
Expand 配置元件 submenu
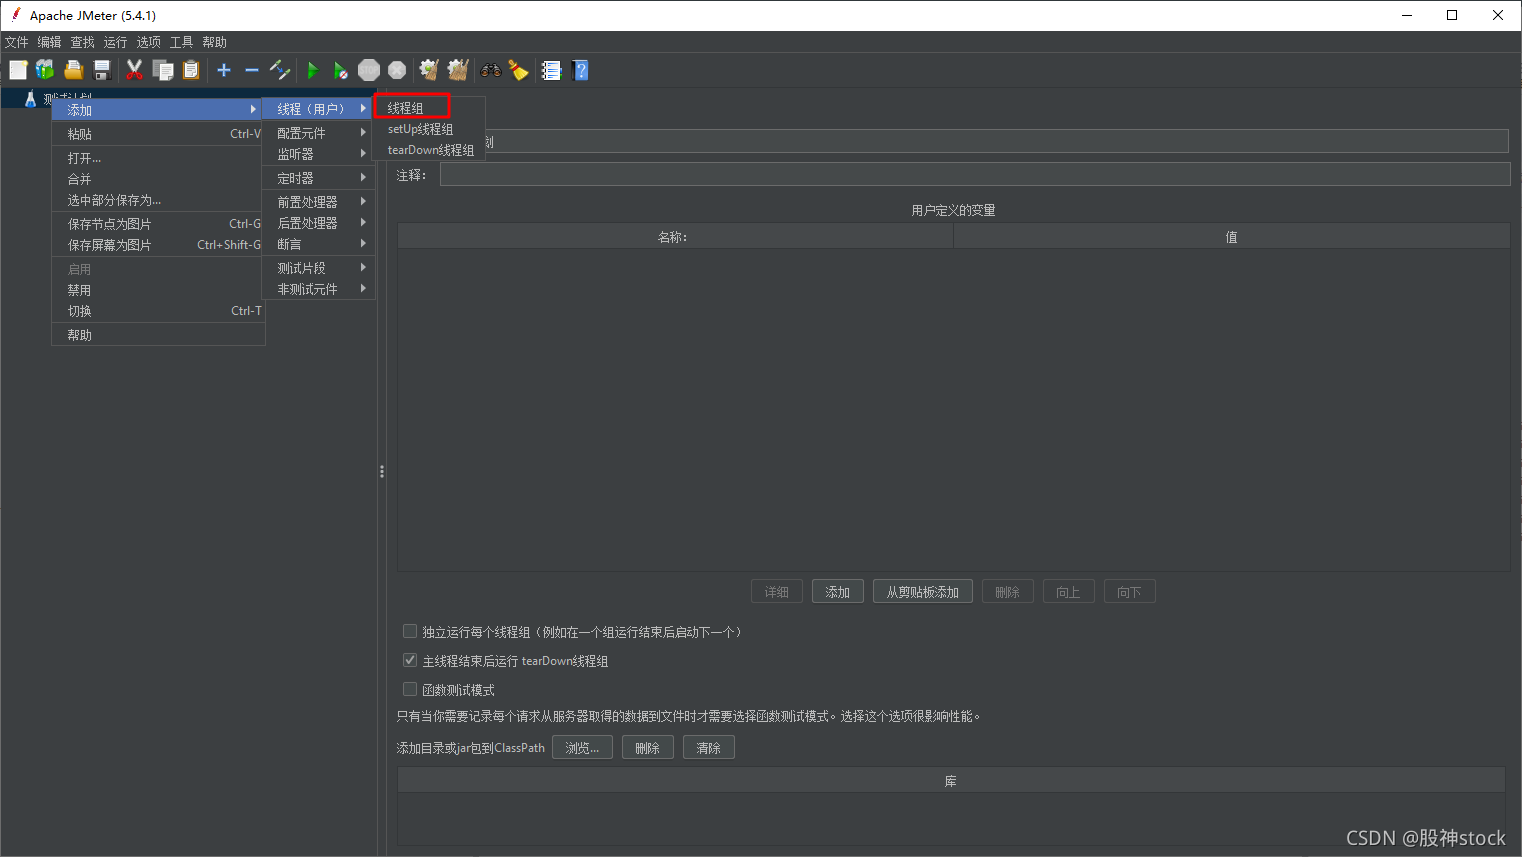tap(318, 132)
